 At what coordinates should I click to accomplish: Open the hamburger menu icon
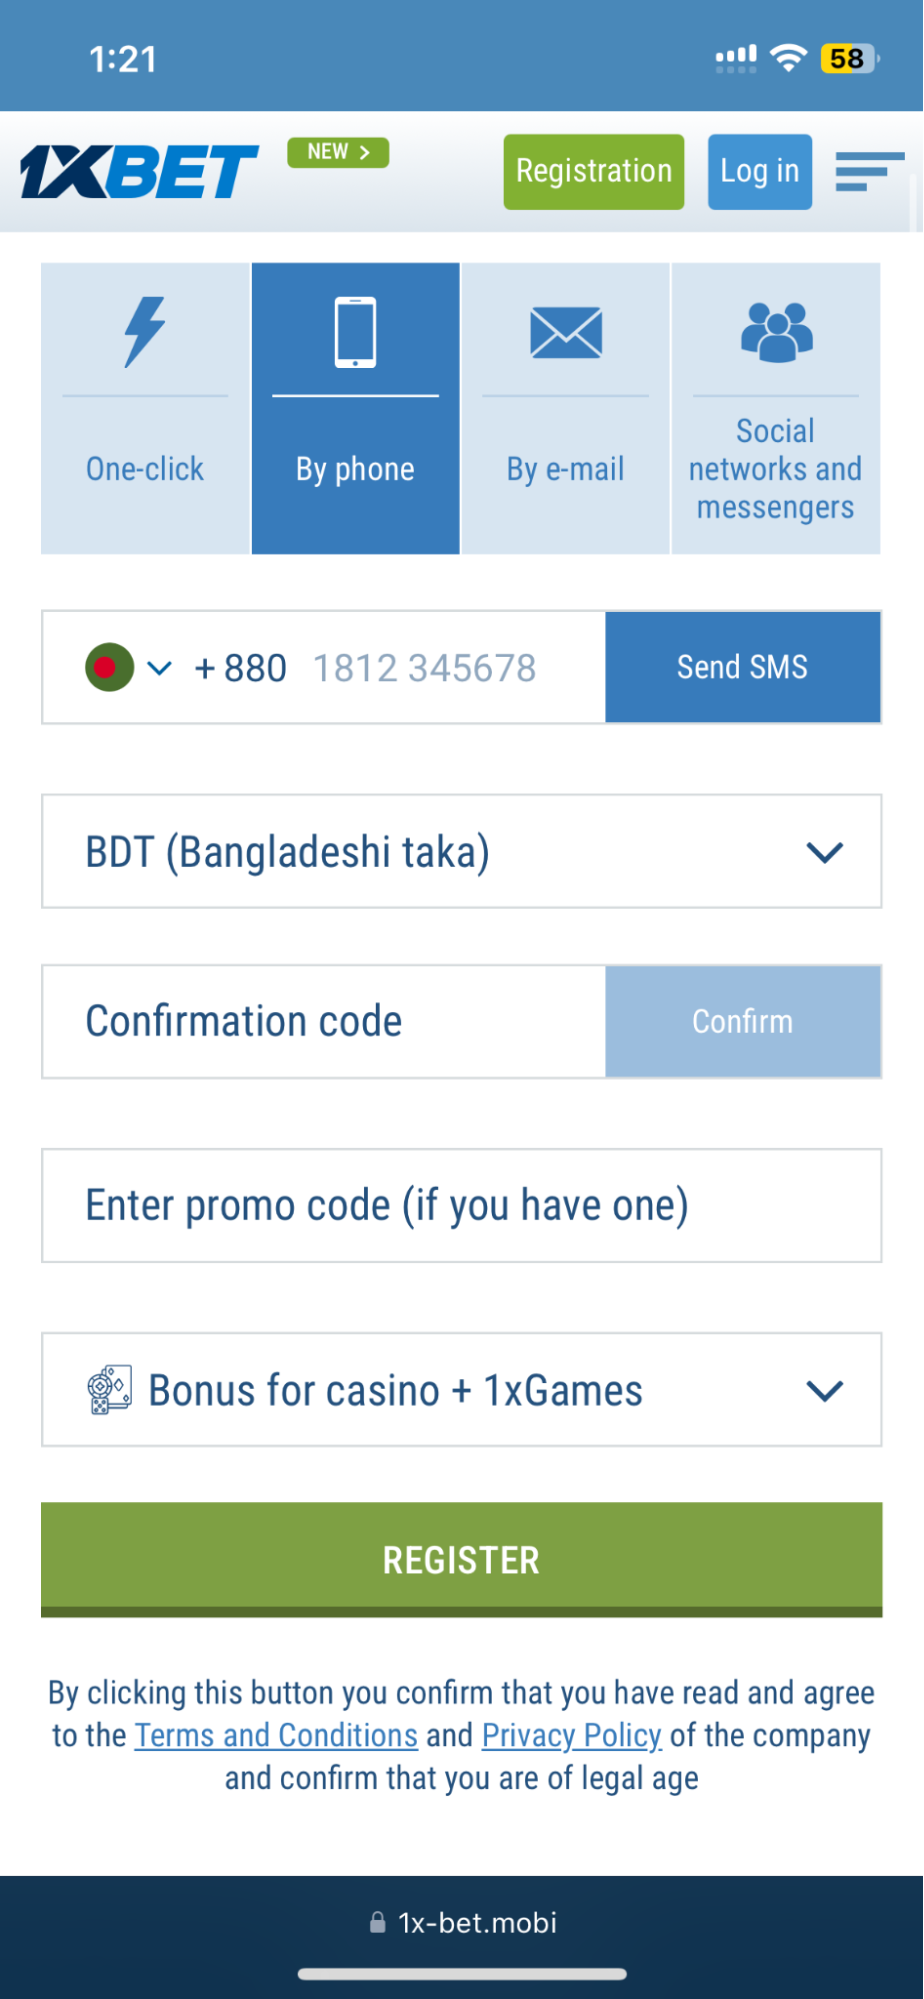pos(868,171)
